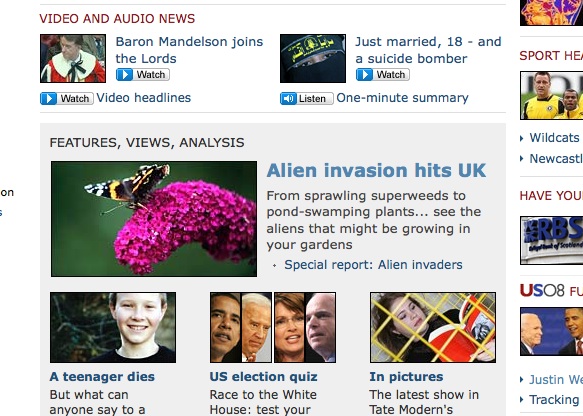Click the RBS building sign thumbnail
Screen dimensions: 583x416
click(x=551, y=240)
